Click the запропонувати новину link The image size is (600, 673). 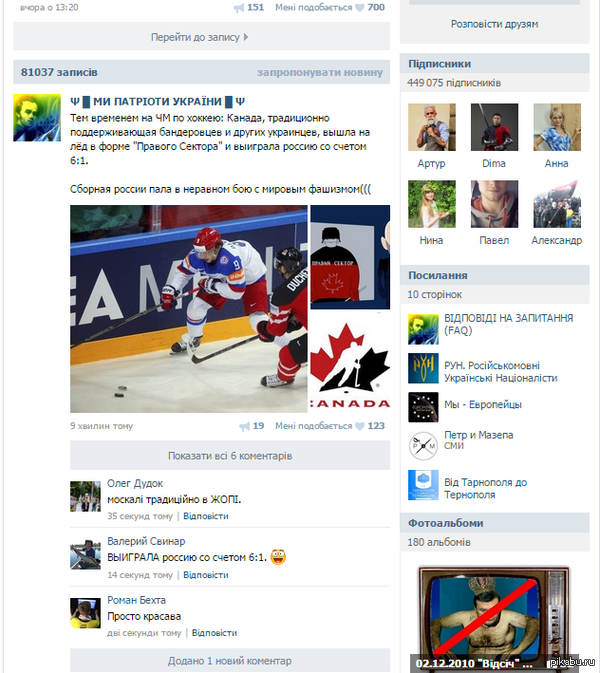coord(320,73)
